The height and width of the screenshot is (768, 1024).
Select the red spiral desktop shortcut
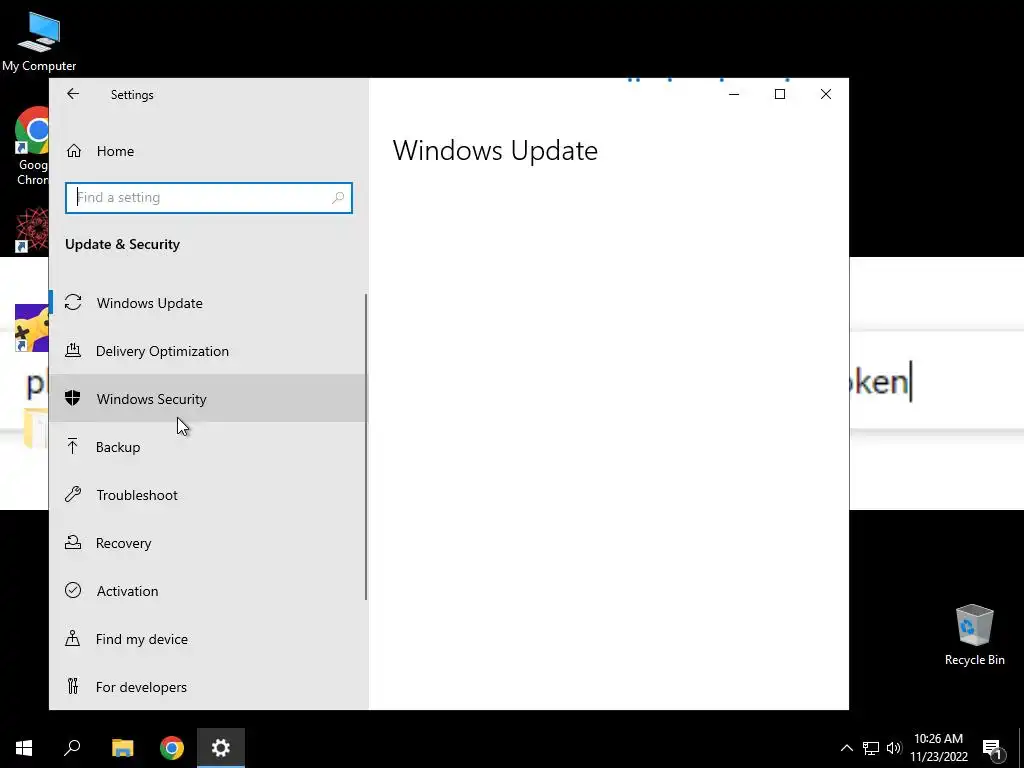pos(32,230)
